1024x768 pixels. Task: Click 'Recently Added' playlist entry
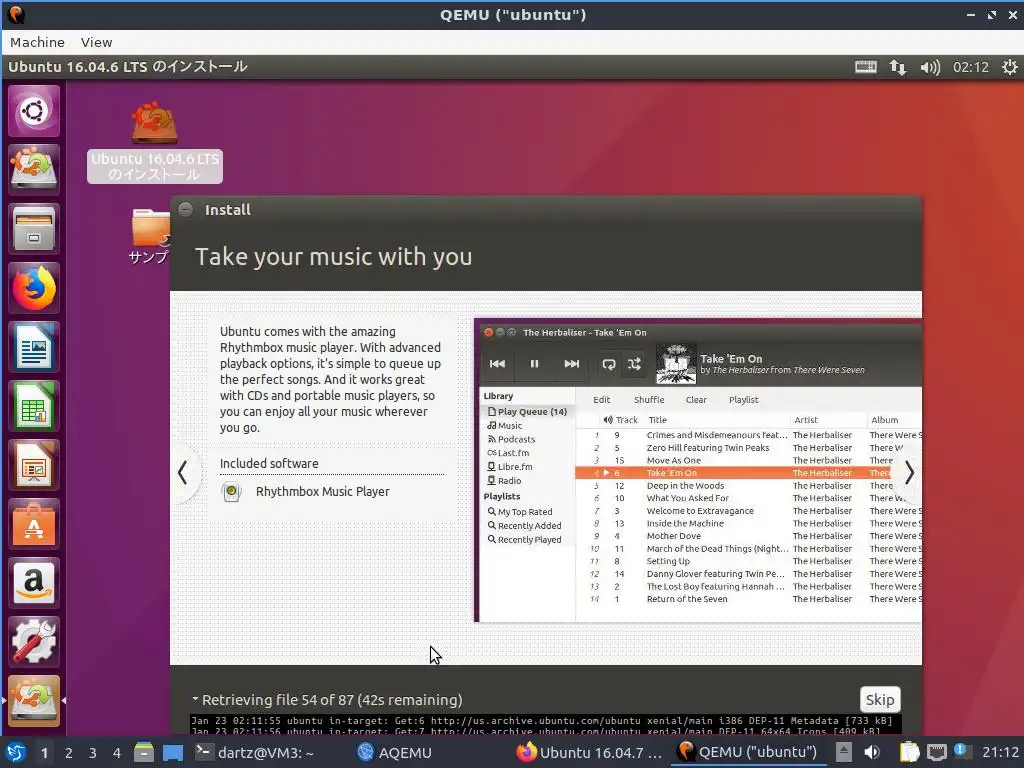pyautogui.click(x=524, y=526)
